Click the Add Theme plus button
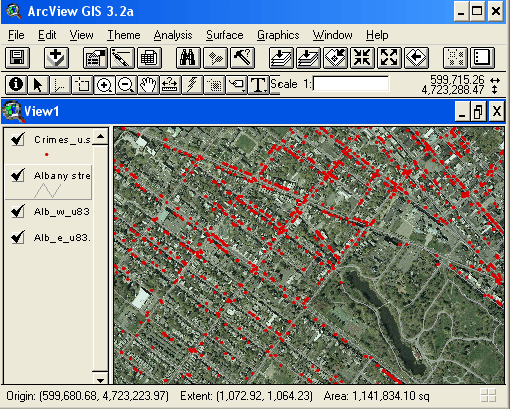510x409 pixels. [56, 58]
